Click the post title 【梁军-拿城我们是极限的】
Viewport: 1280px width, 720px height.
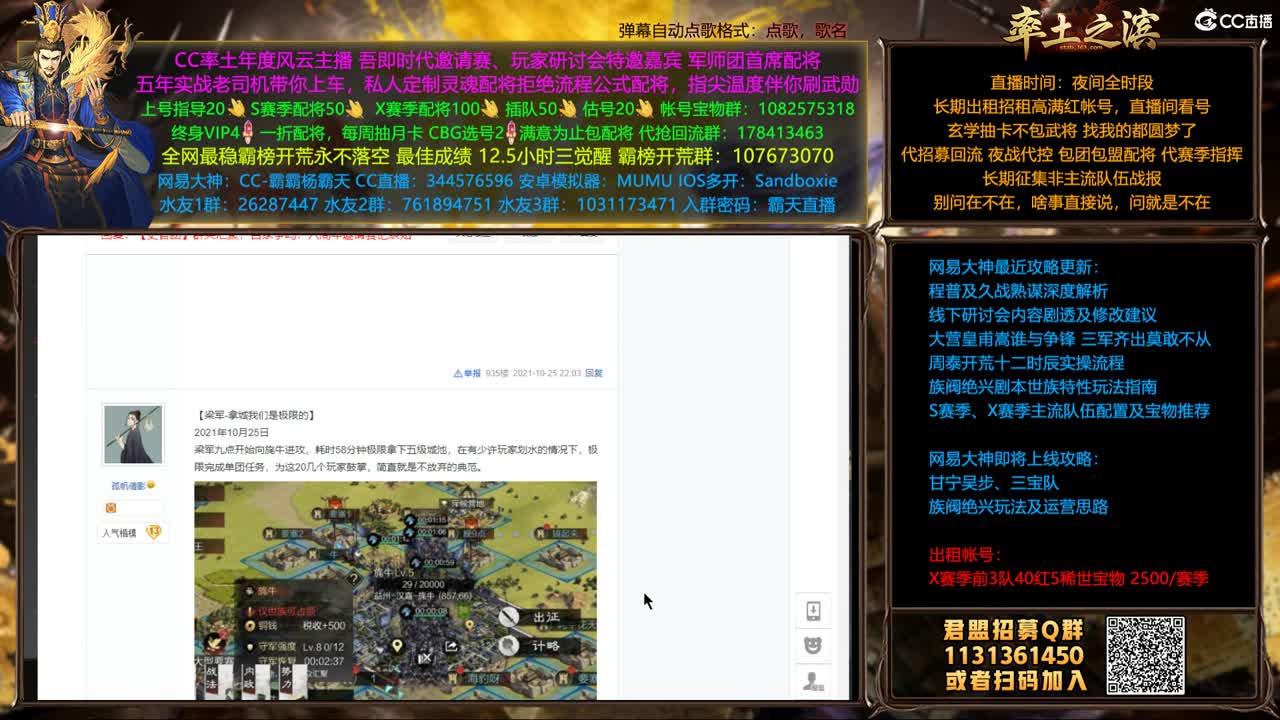pos(257,415)
